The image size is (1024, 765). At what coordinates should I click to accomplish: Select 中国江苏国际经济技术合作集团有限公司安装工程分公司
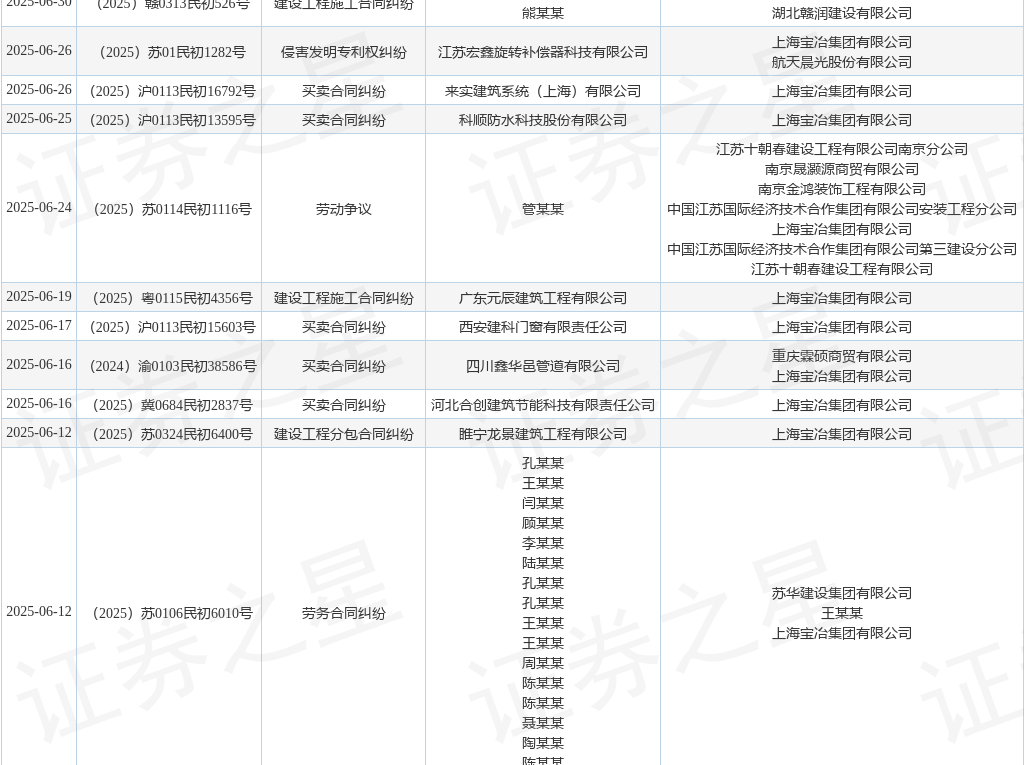(842, 209)
